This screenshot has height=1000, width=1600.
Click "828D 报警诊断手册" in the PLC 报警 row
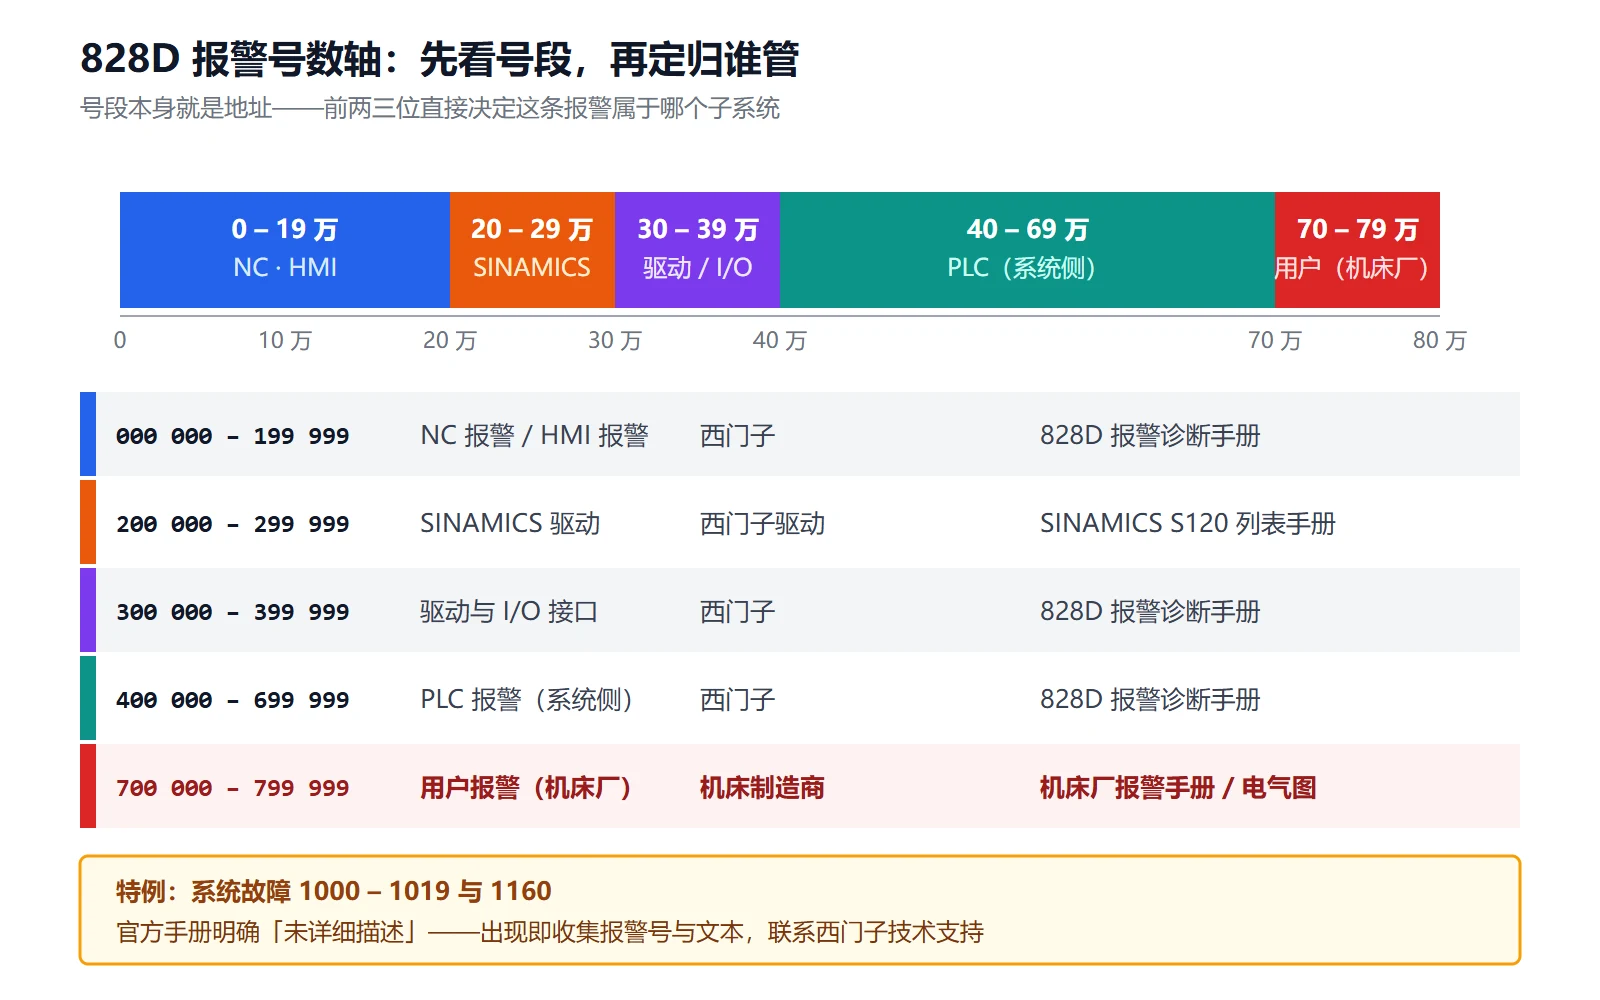point(1150,699)
